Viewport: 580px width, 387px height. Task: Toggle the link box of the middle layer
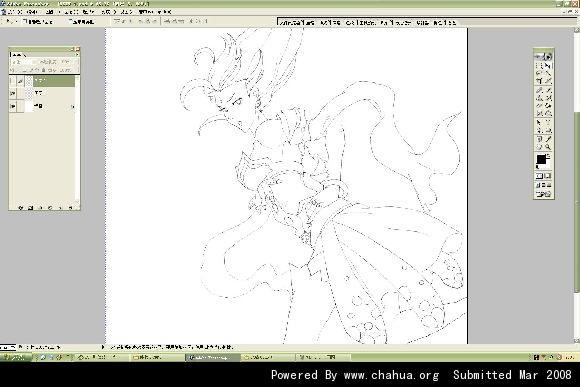point(20,94)
